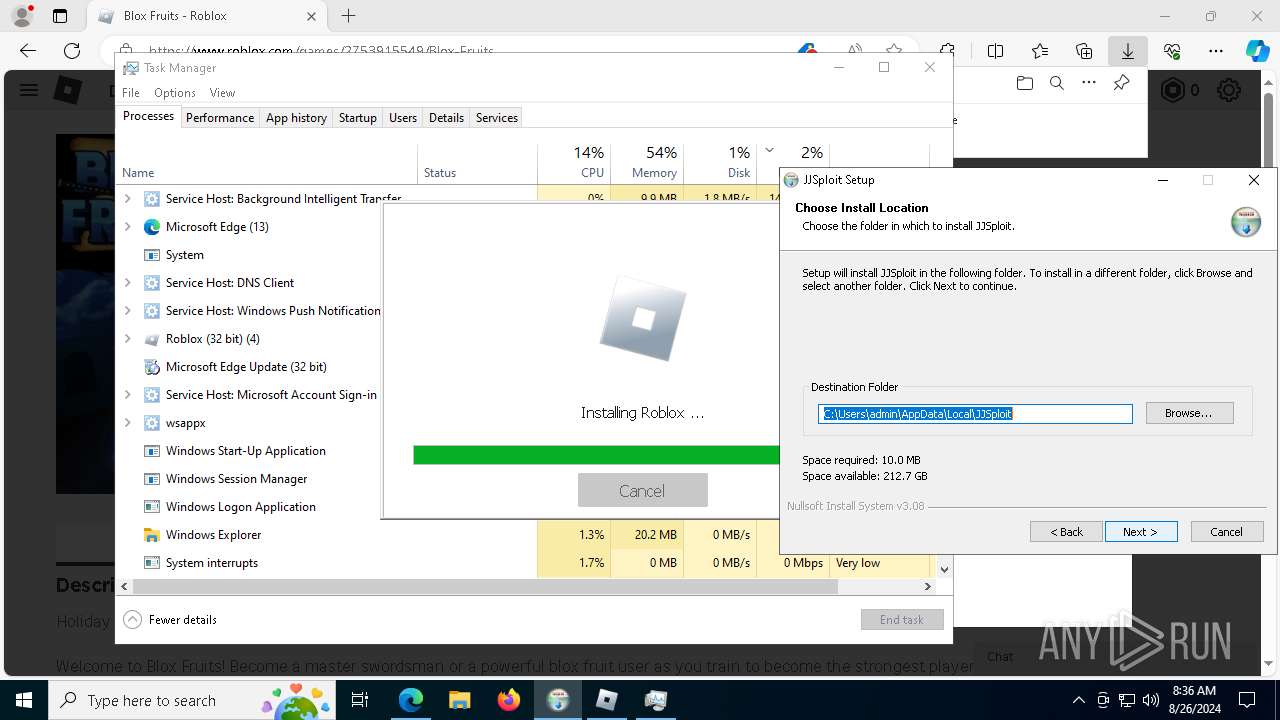Open Edge Browser essentials heart icon

click(1172, 51)
